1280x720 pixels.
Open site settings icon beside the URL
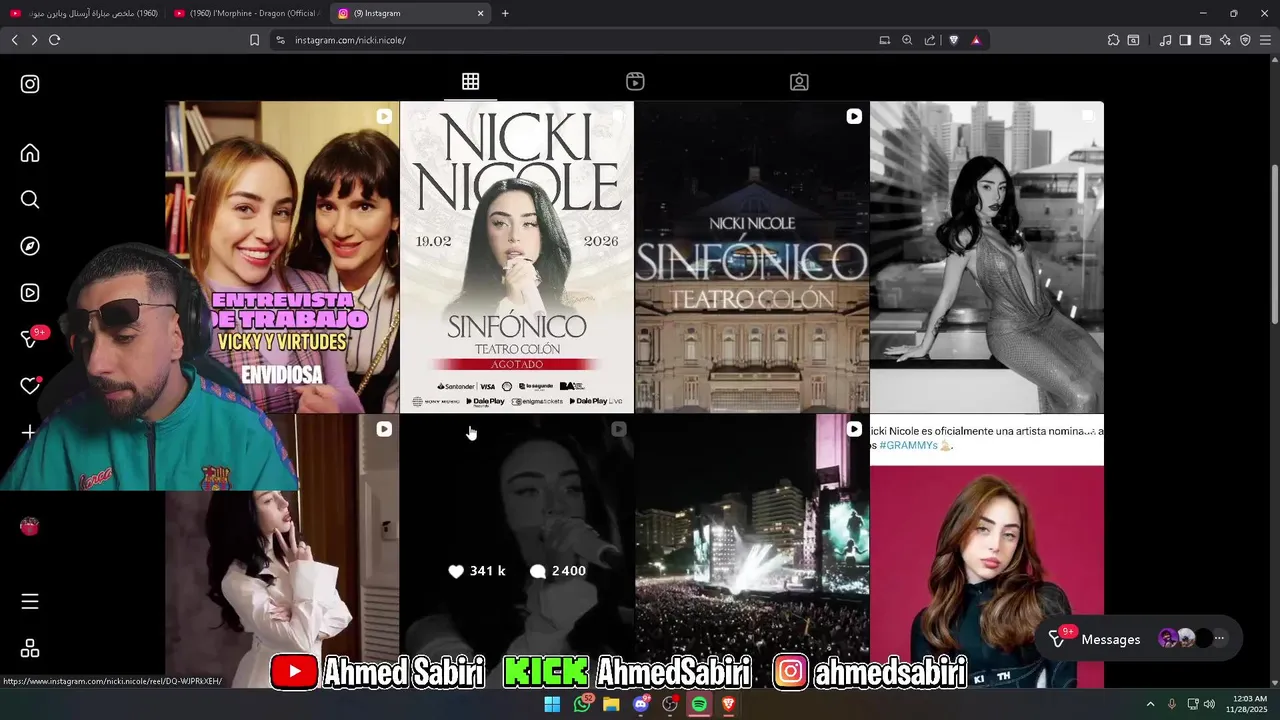click(x=280, y=40)
